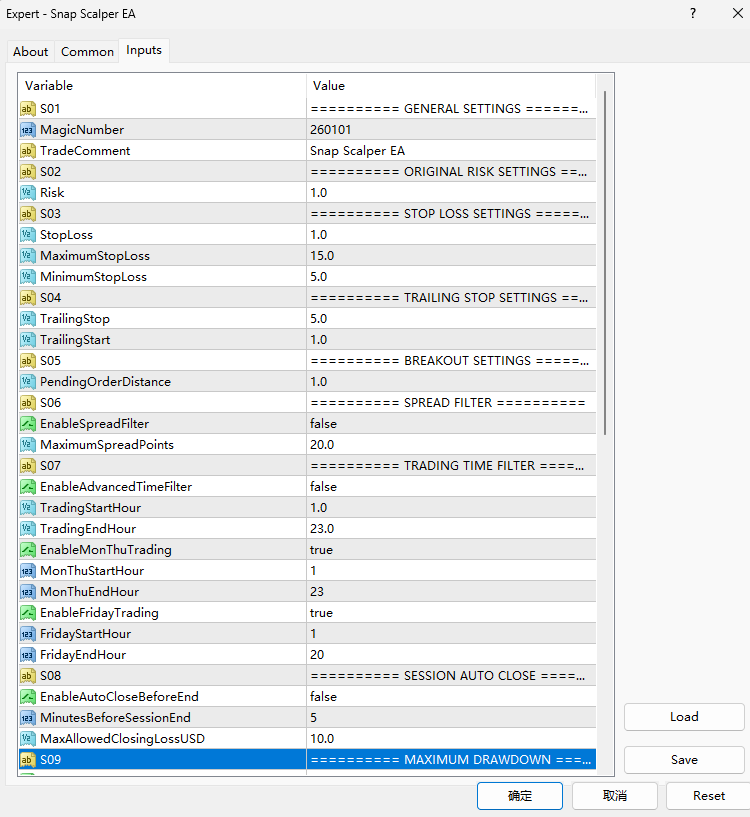Select the EnableMonThuTrading value true
This screenshot has width=750, height=817.
point(321,550)
